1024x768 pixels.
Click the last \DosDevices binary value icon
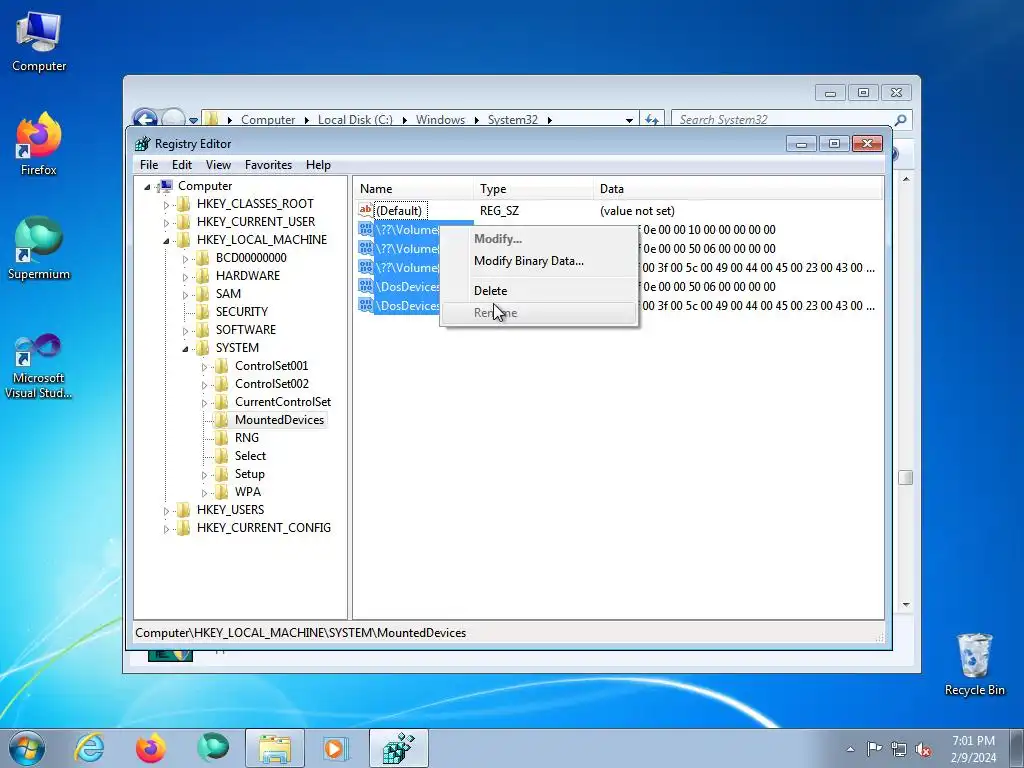[x=366, y=305]
